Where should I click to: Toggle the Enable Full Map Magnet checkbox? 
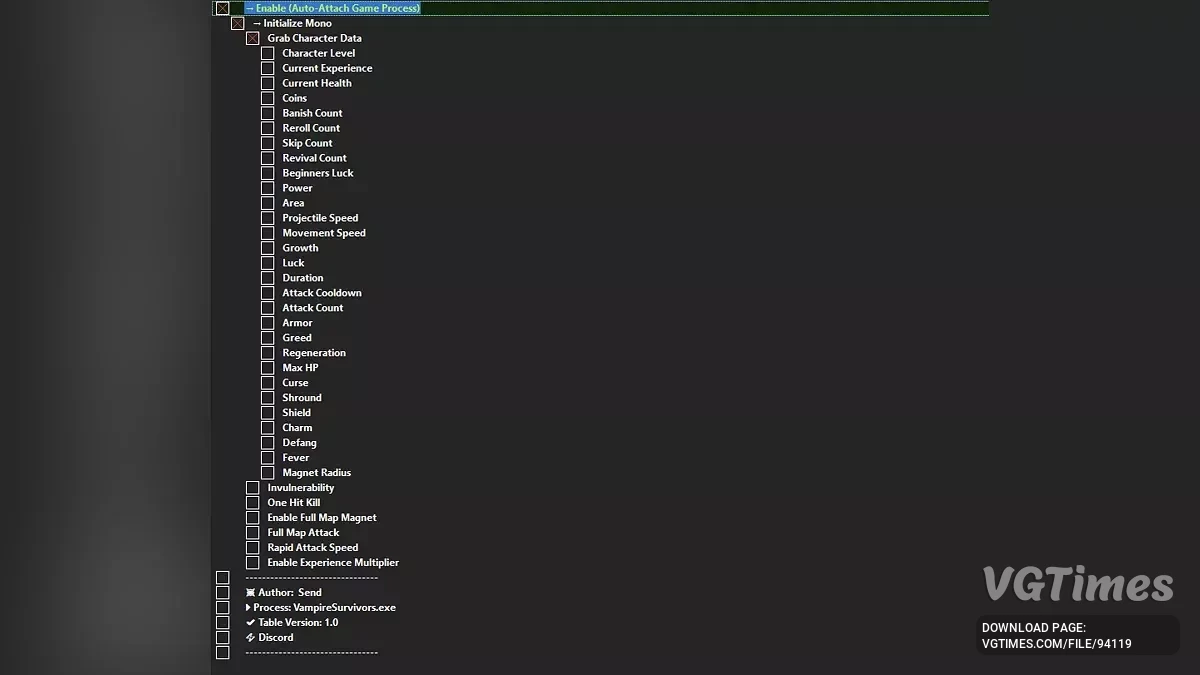point(253,518)
